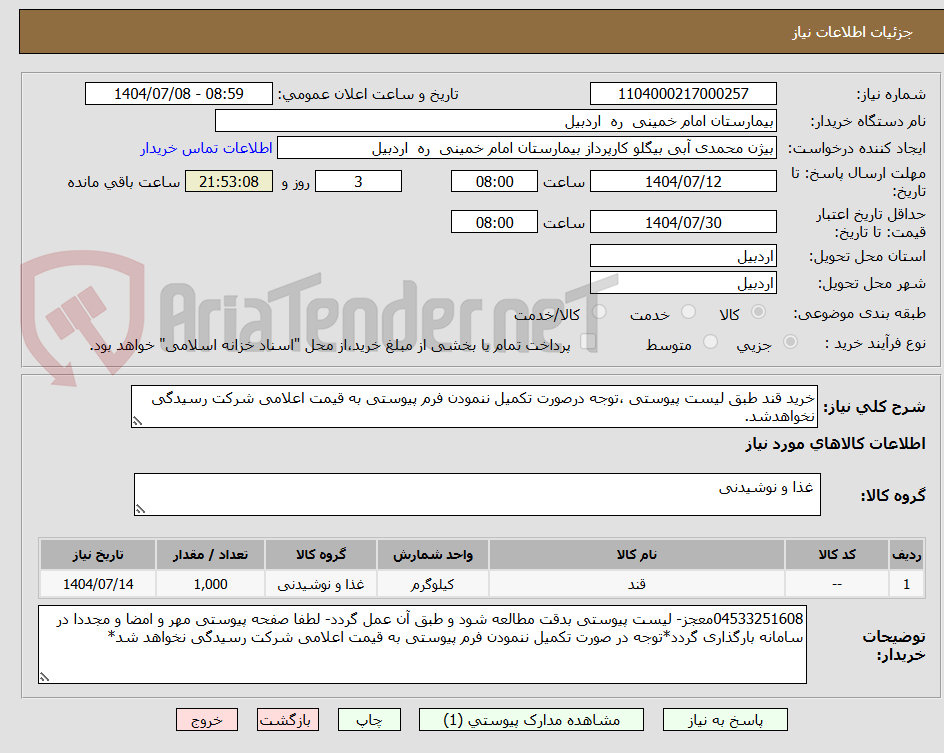Click the شماره نیاز number field
This screenshot has width=944, height=753.
pos(688,93)
